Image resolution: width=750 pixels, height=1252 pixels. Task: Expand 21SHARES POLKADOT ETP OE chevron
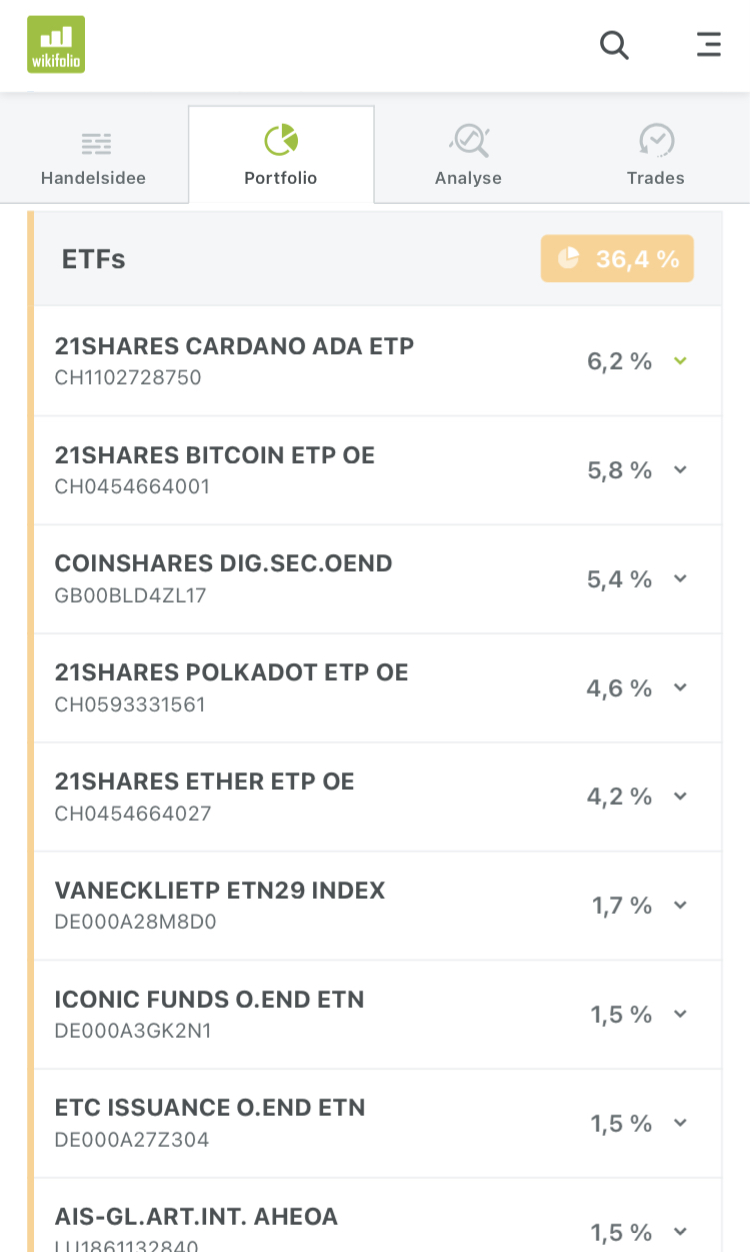681,688
